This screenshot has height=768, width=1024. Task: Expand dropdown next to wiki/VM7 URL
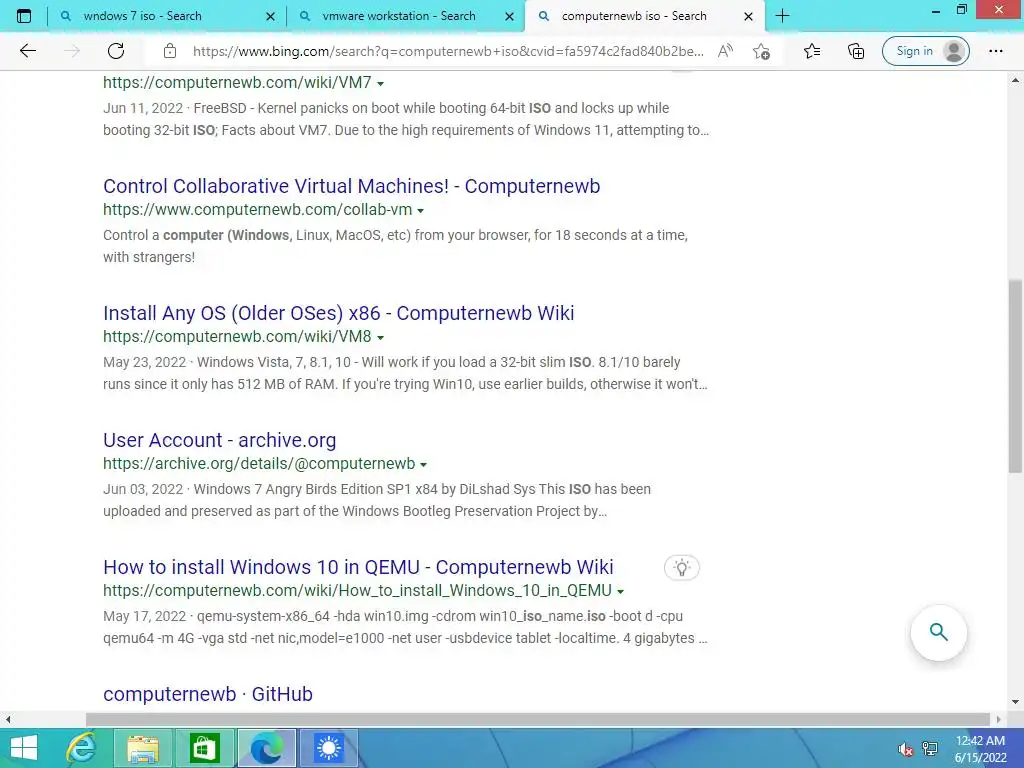click(x=381, y=84)
